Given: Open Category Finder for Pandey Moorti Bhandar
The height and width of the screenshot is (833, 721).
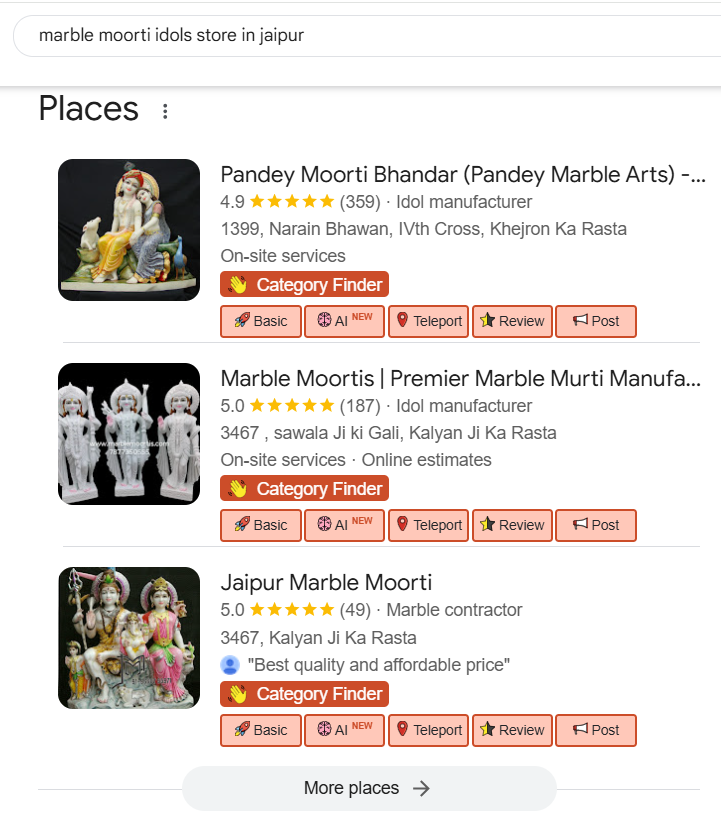Looking at the screenshot, I should [304, 285].
